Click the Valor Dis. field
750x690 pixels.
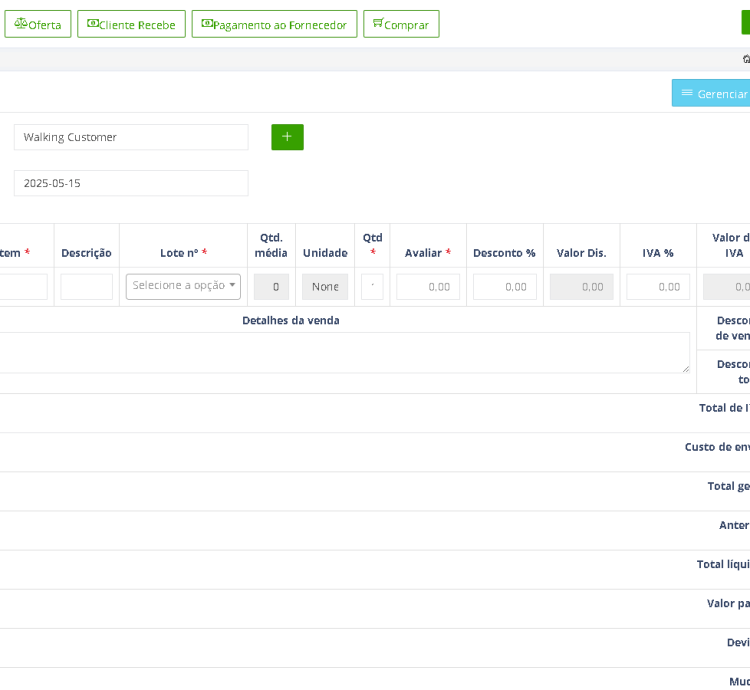pos(581,287)
